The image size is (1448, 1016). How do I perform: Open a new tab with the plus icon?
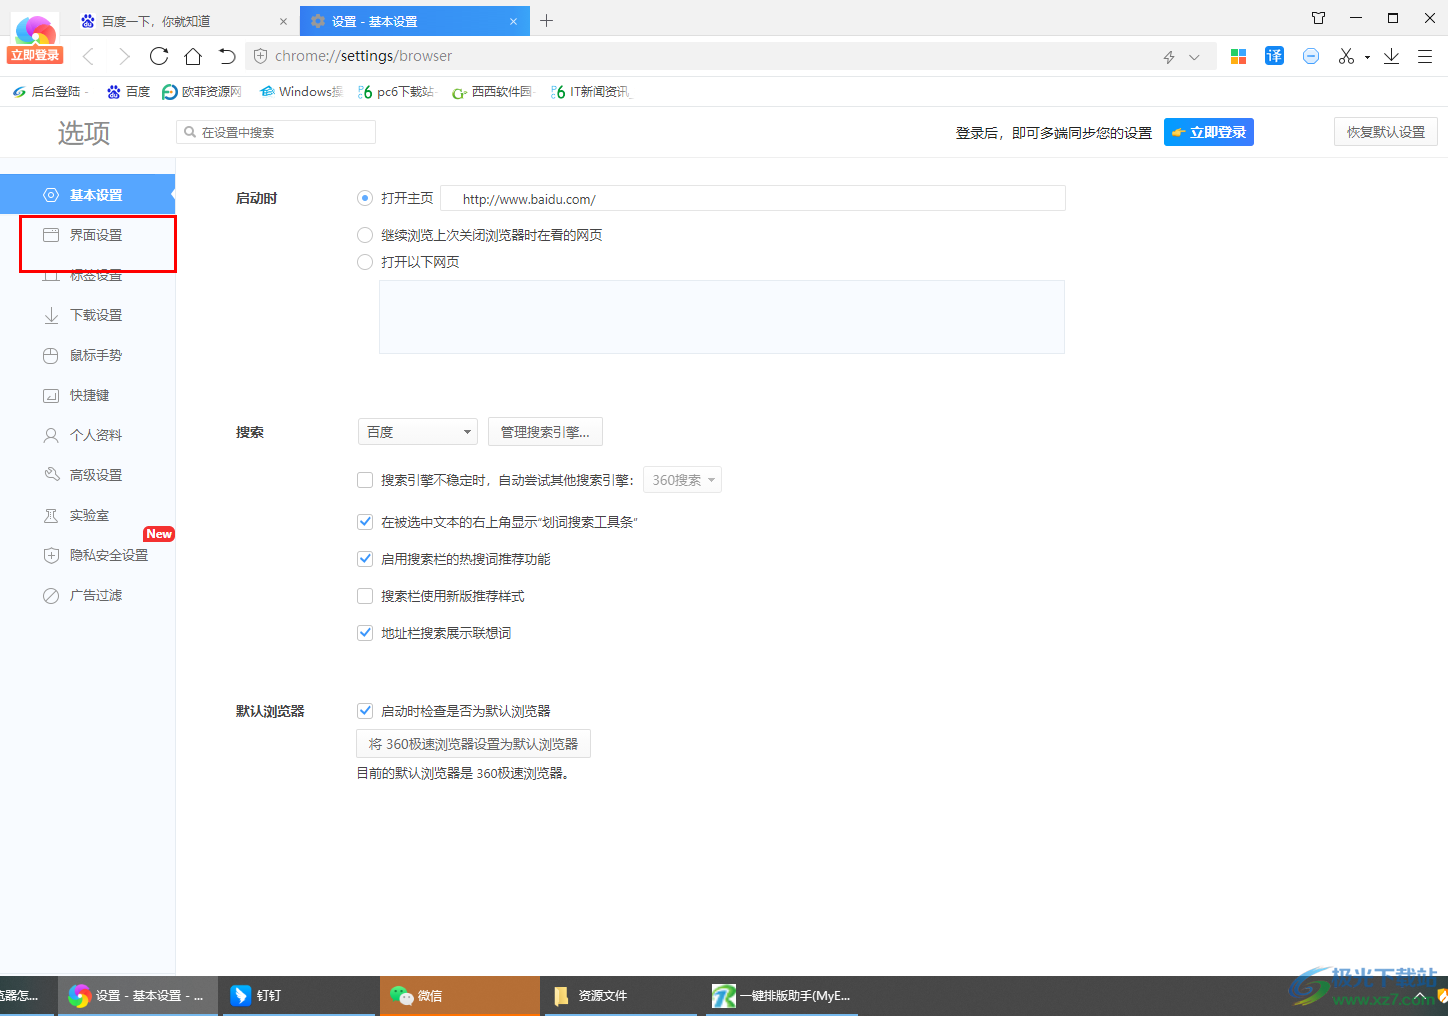[546, 20]
